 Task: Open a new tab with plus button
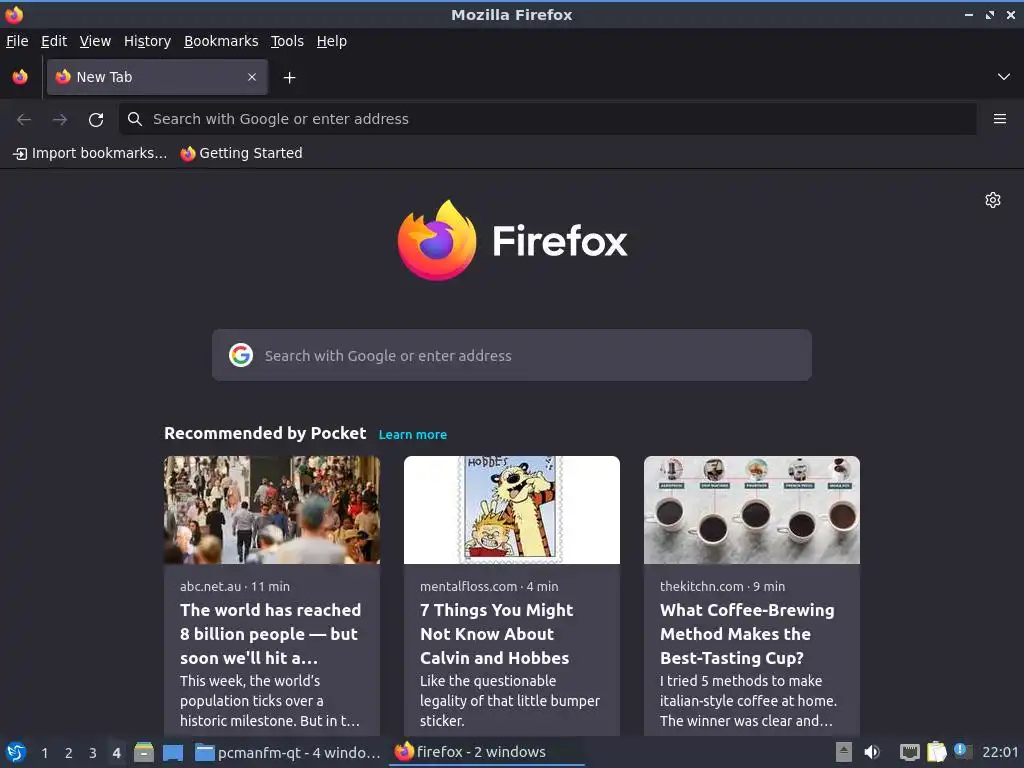coord(289,78)
